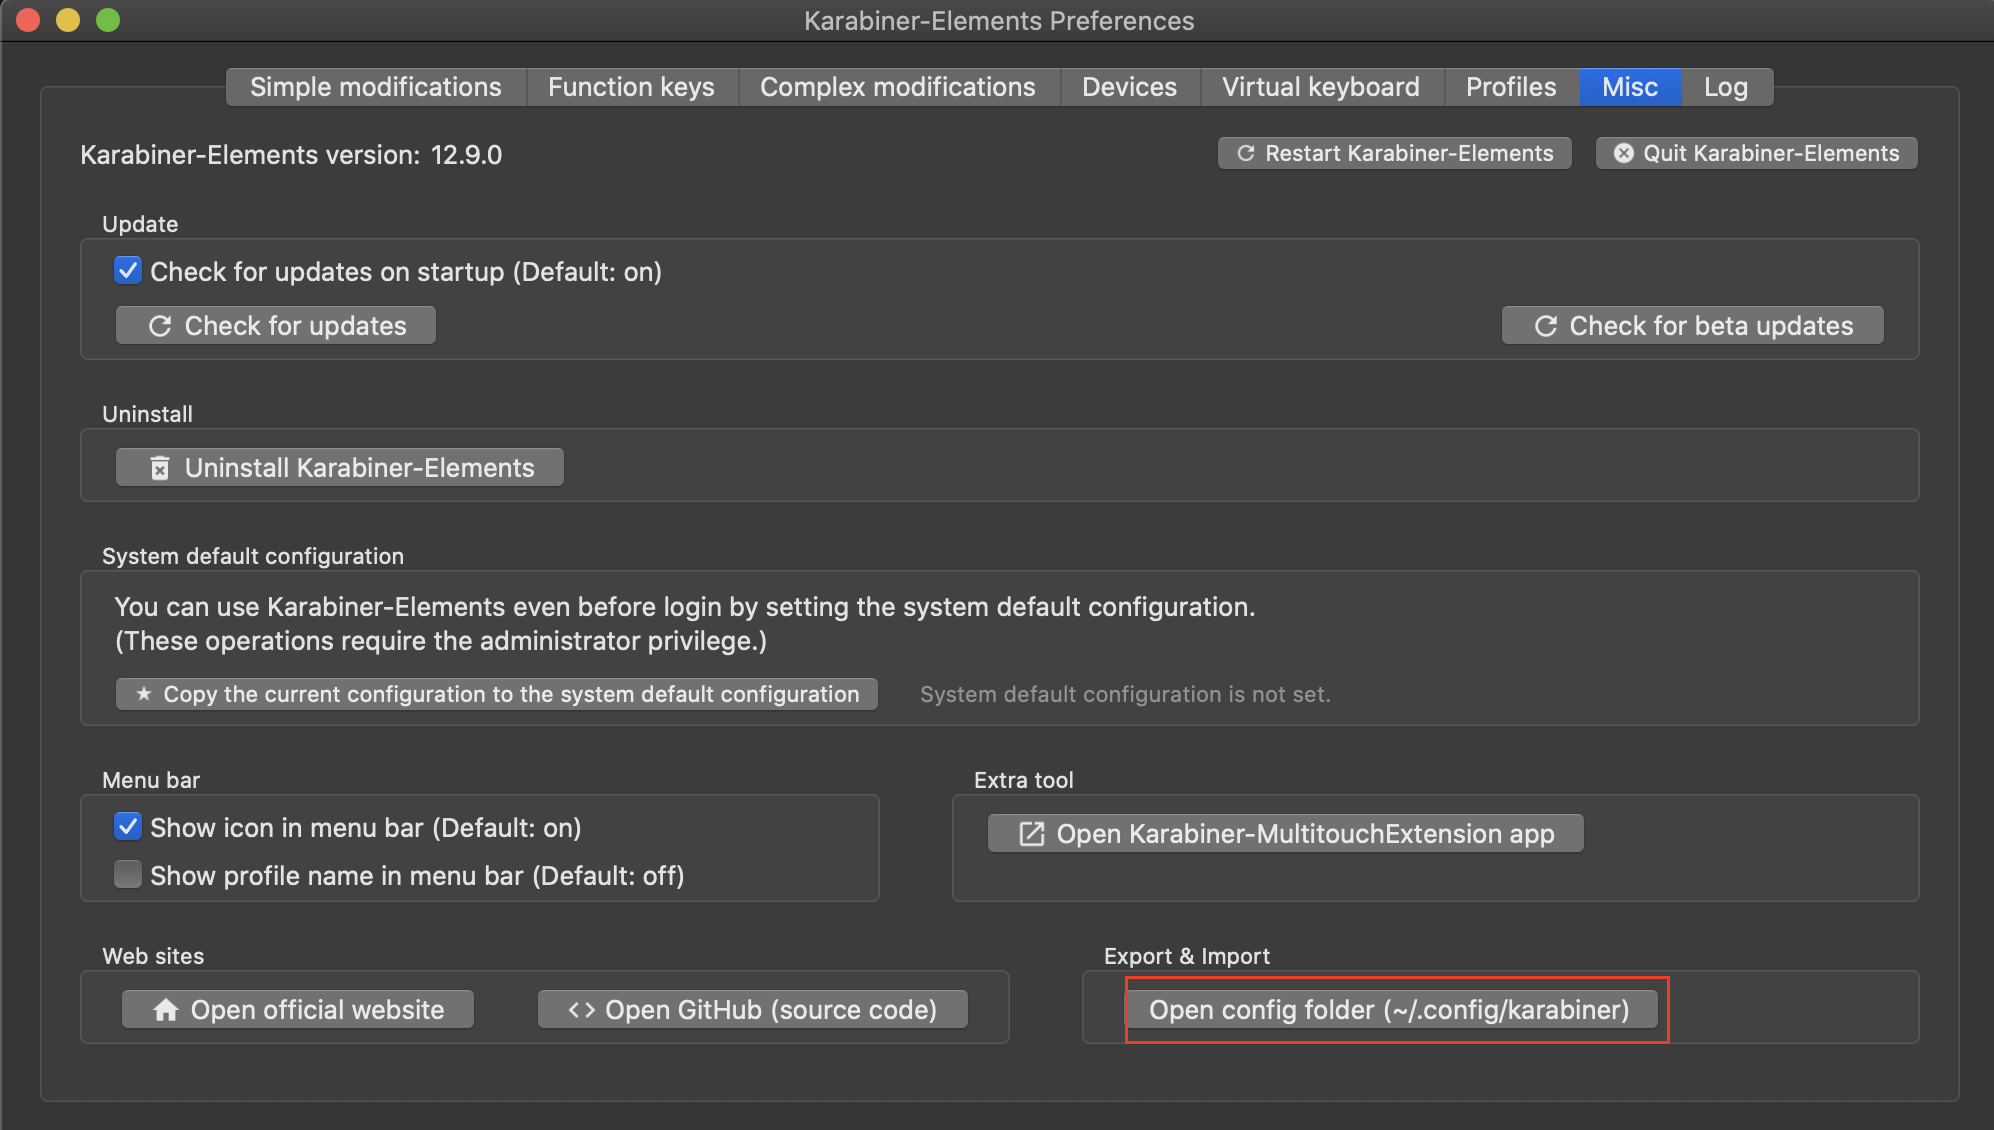Click the refresh icon on Check for beta updates

tap(1545, 326)
